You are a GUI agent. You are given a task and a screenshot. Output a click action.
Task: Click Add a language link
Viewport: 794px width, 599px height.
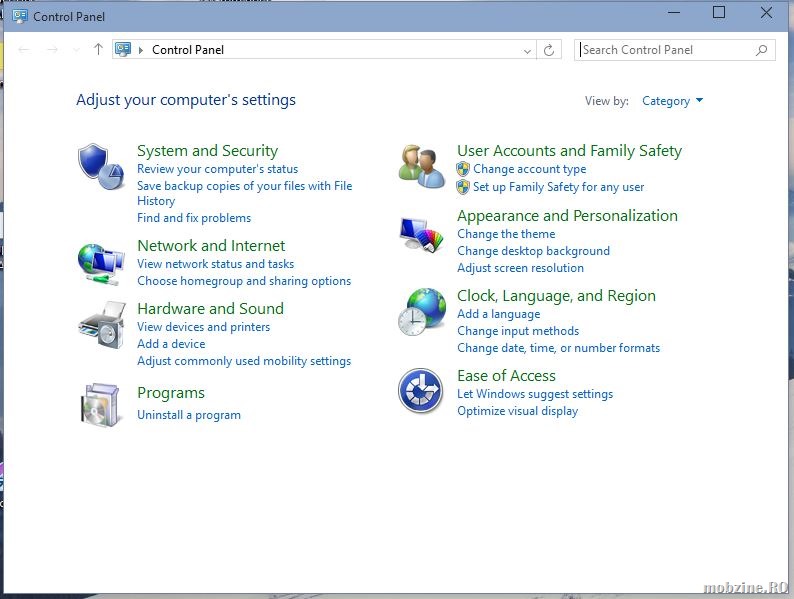(x=499, y=314)
